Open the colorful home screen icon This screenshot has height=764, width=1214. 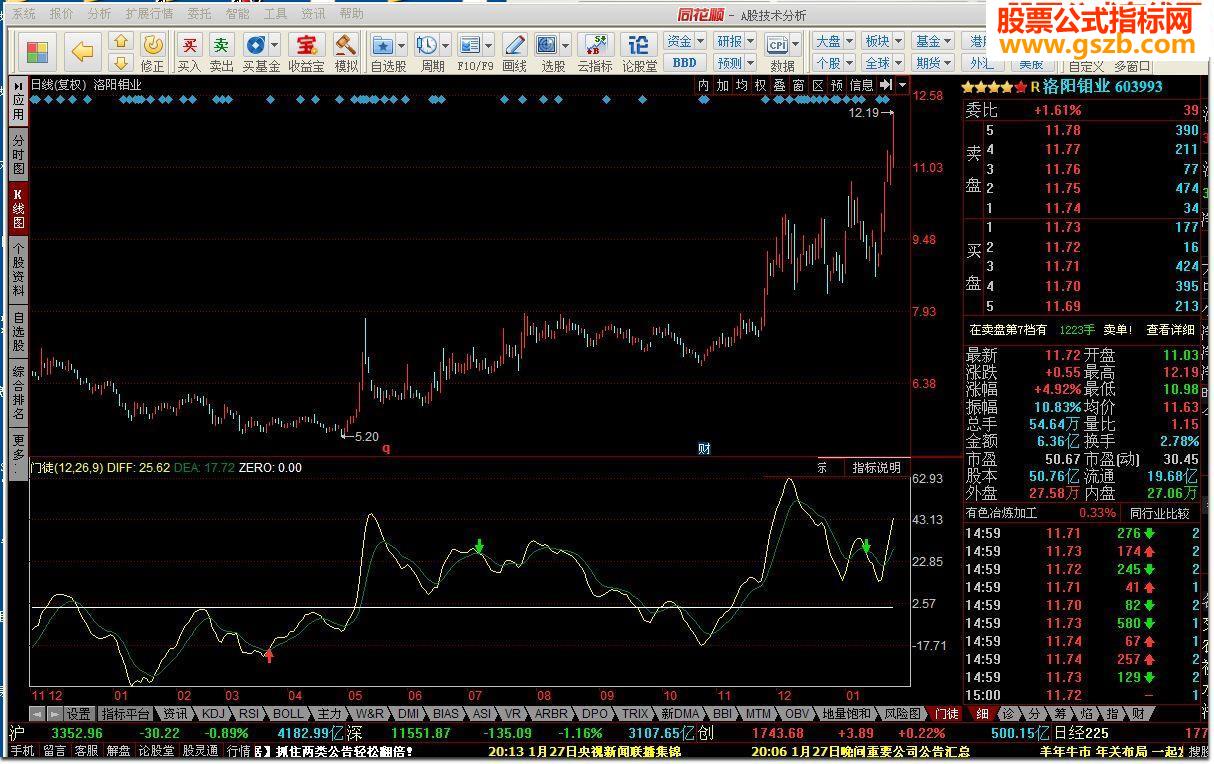tap(37, 52)
